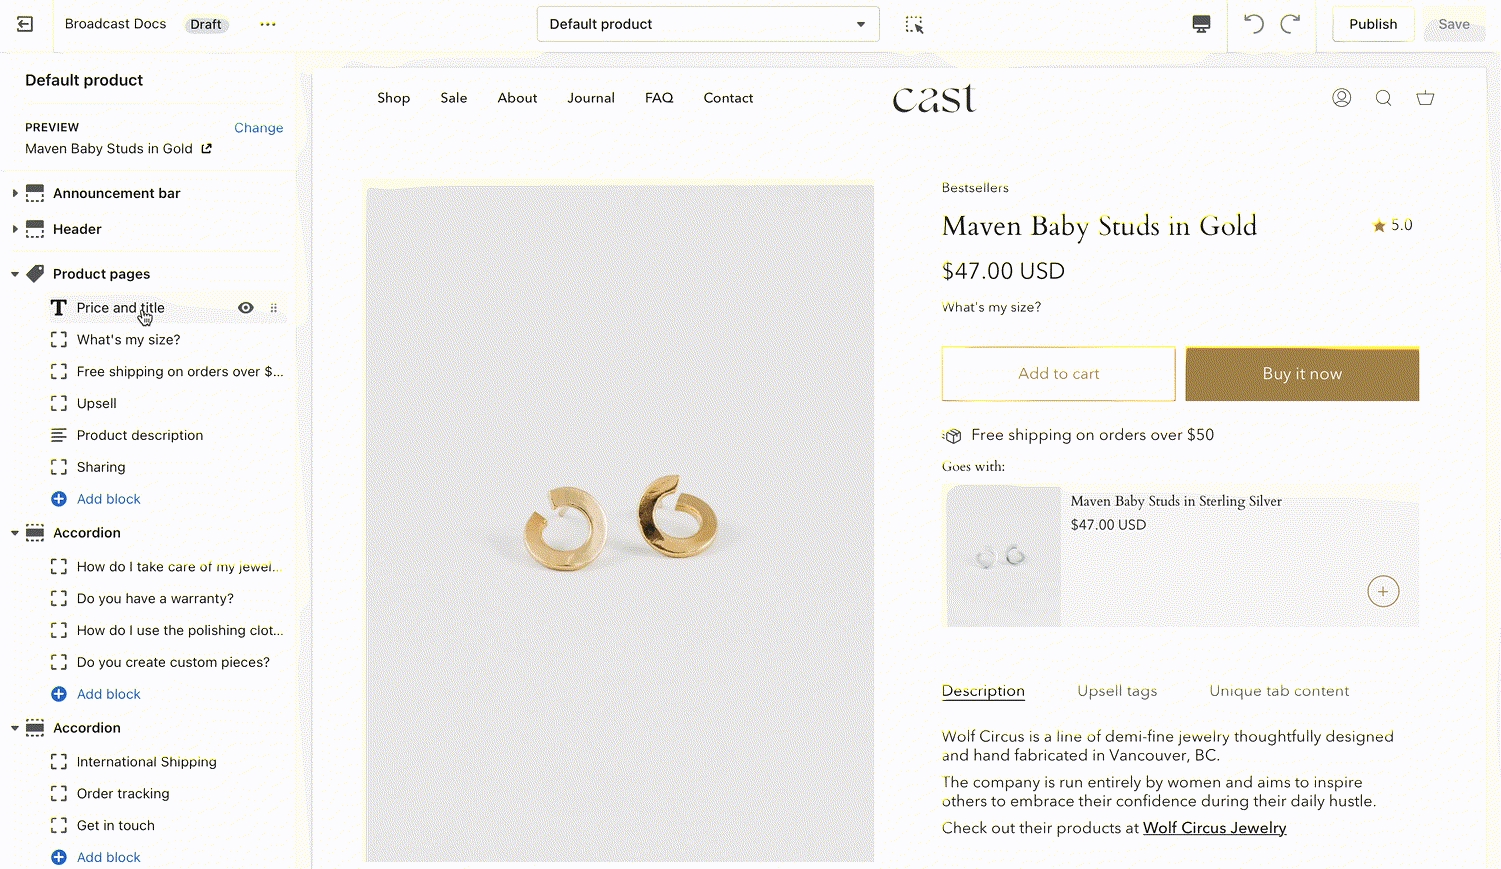The height and width of the screenshot is (869, 1501).
Task: Select the Product description block
Action: point(140,435)
